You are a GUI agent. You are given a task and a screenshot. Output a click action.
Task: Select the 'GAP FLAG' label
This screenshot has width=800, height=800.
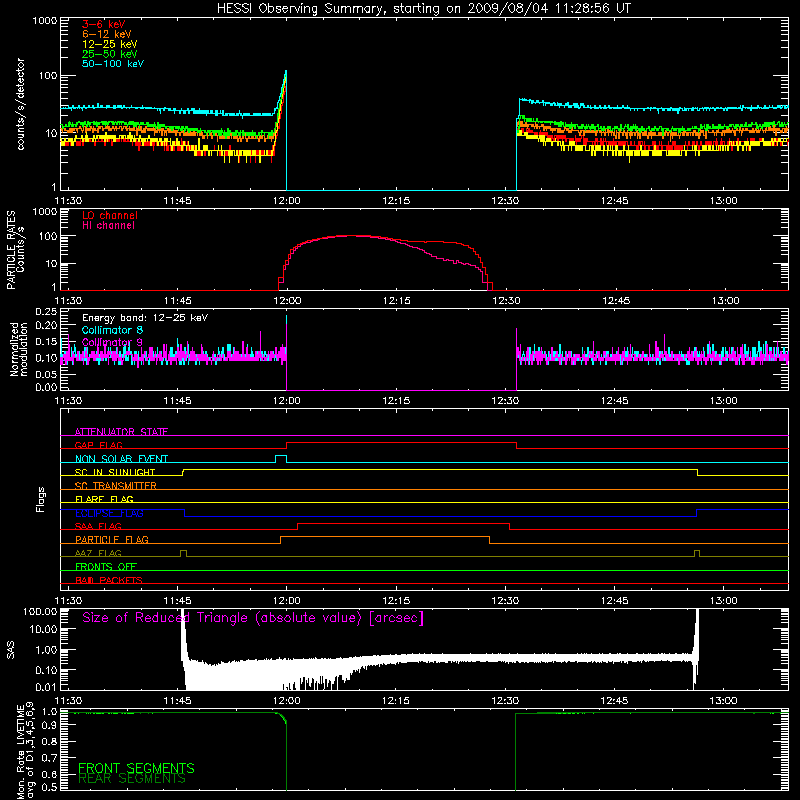[98, 445]
